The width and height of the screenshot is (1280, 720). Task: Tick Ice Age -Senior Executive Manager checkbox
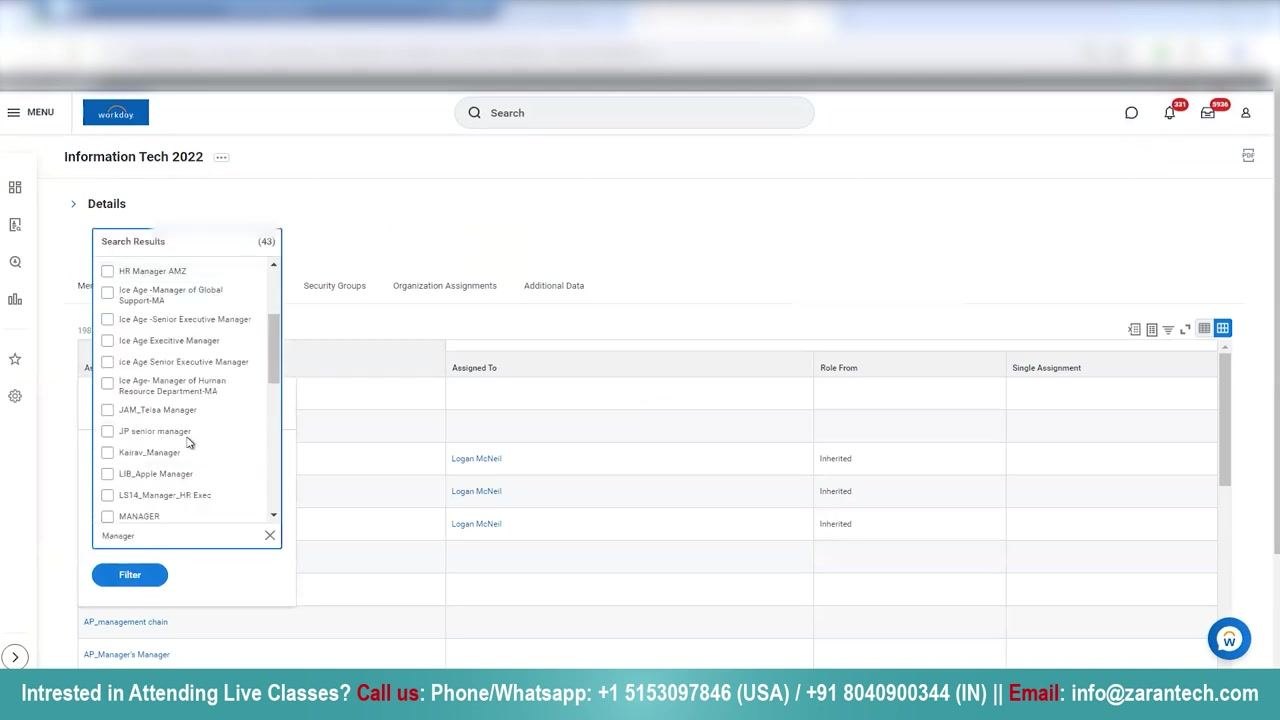point(107,319)
